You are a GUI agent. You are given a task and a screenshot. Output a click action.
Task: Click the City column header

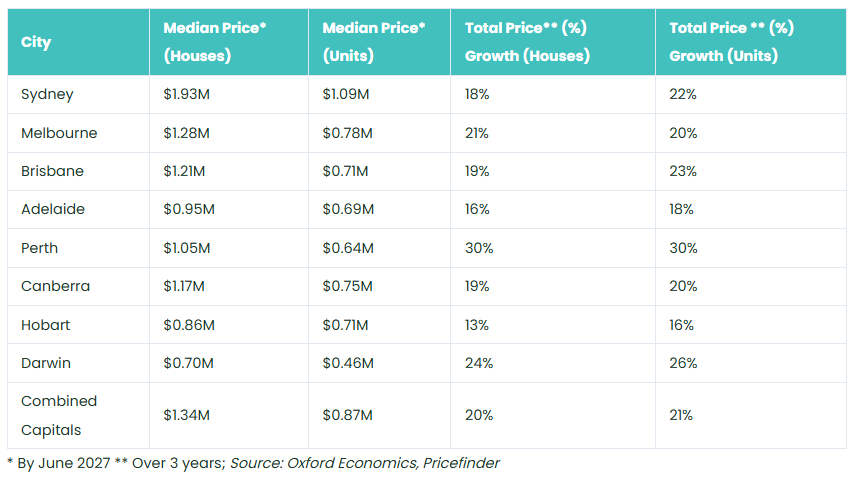(36, 42)
